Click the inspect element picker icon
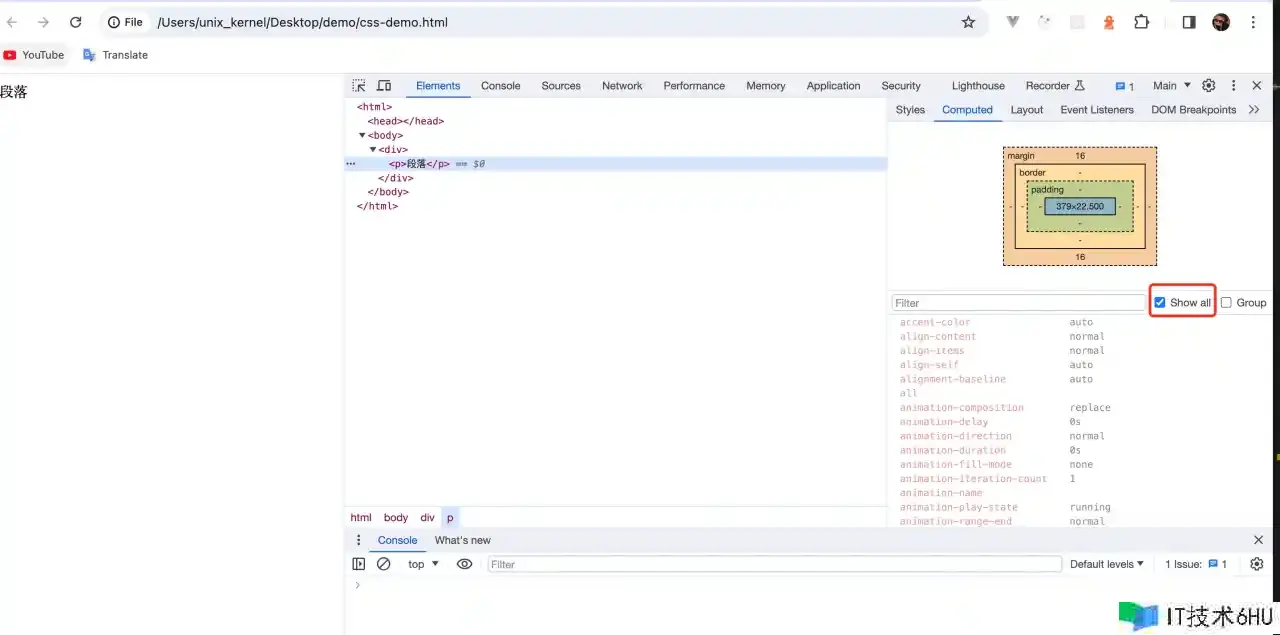This screenshot has width=1280, height=635. (x=359, y=86)
